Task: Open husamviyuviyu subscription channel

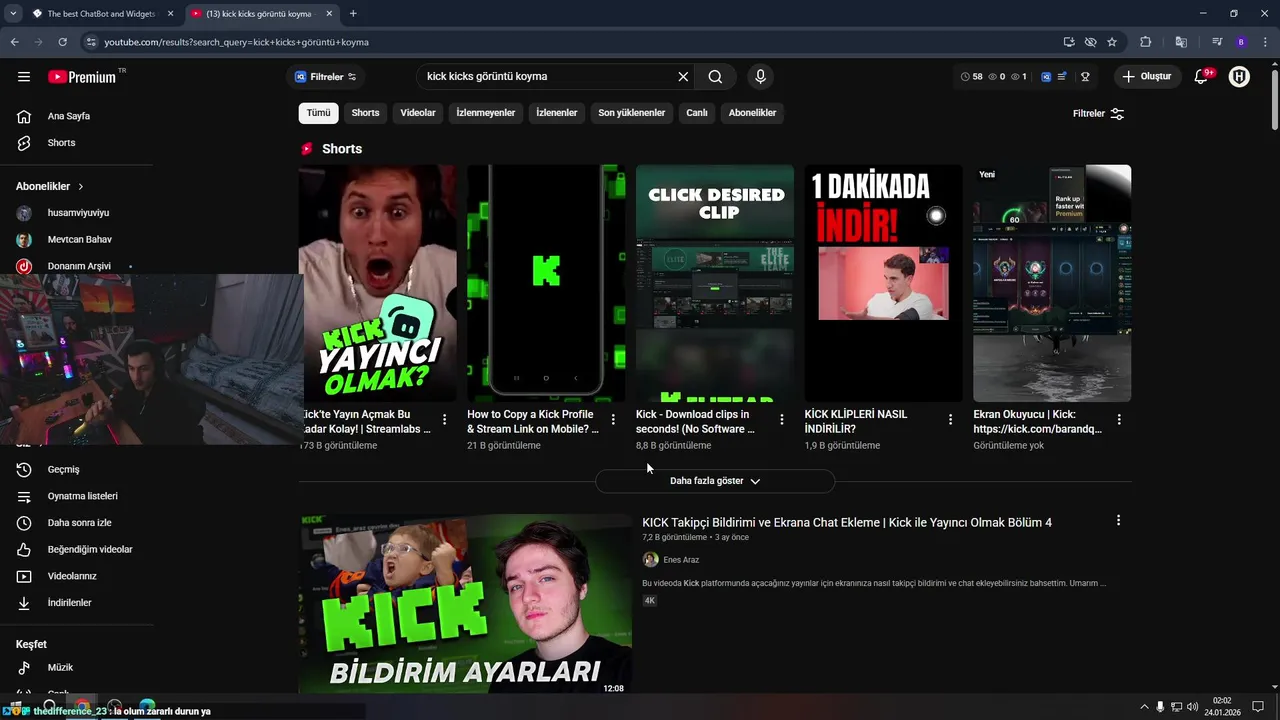Action: [x=77, y=213]
